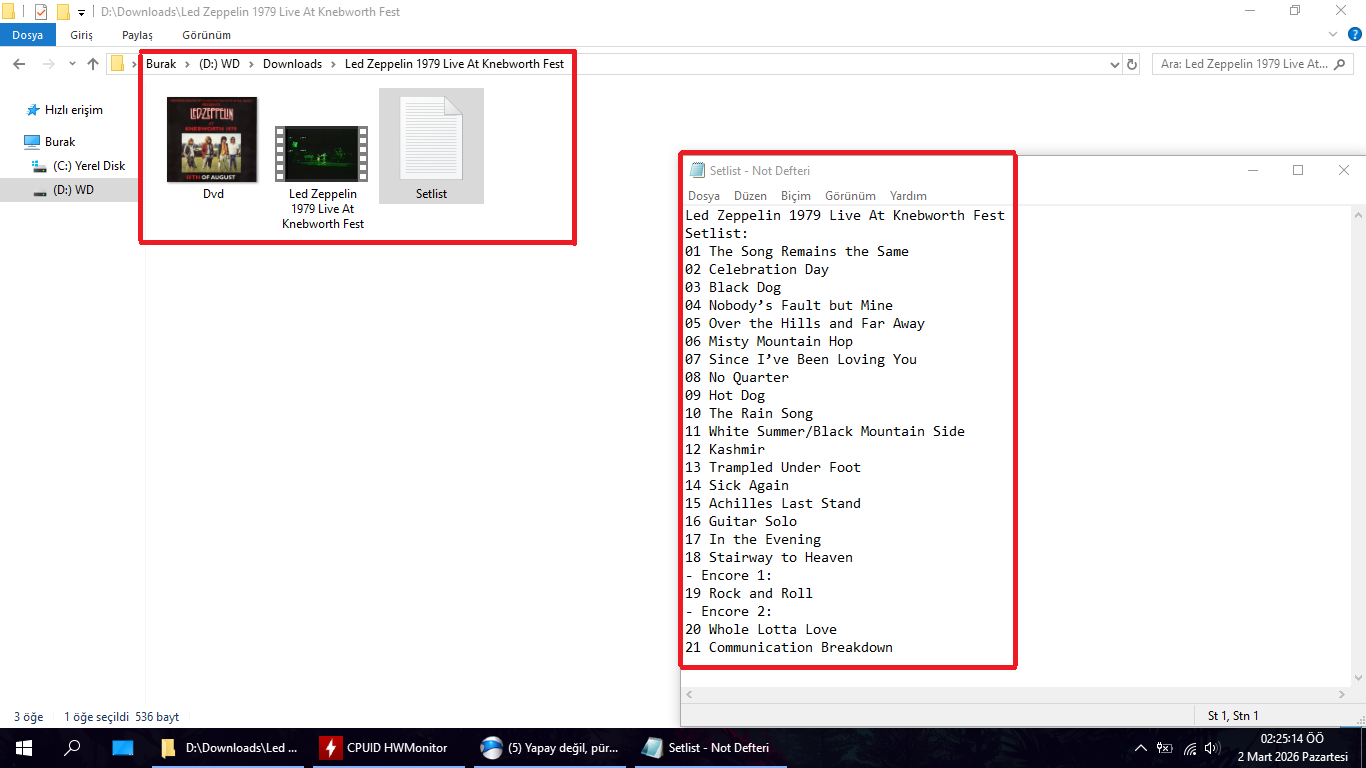Open the Görünüm ribbon tab in Explorer
Image resolution: width=1366 pixels, height=768 pixels.
[x=206, y=35]
